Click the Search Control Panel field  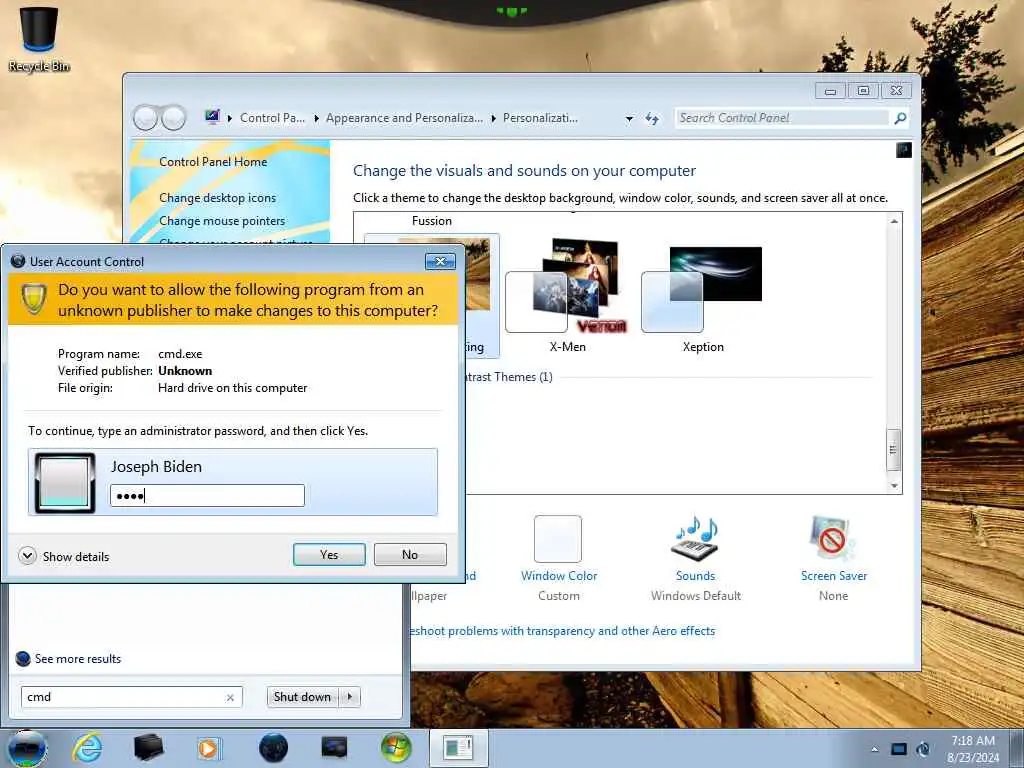pos(782,118)
